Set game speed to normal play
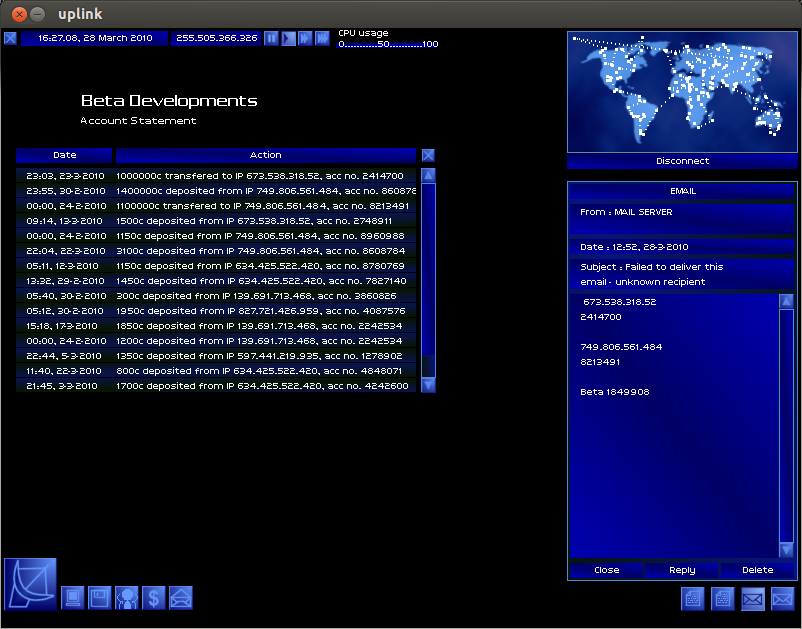 (x=288, y=38)
